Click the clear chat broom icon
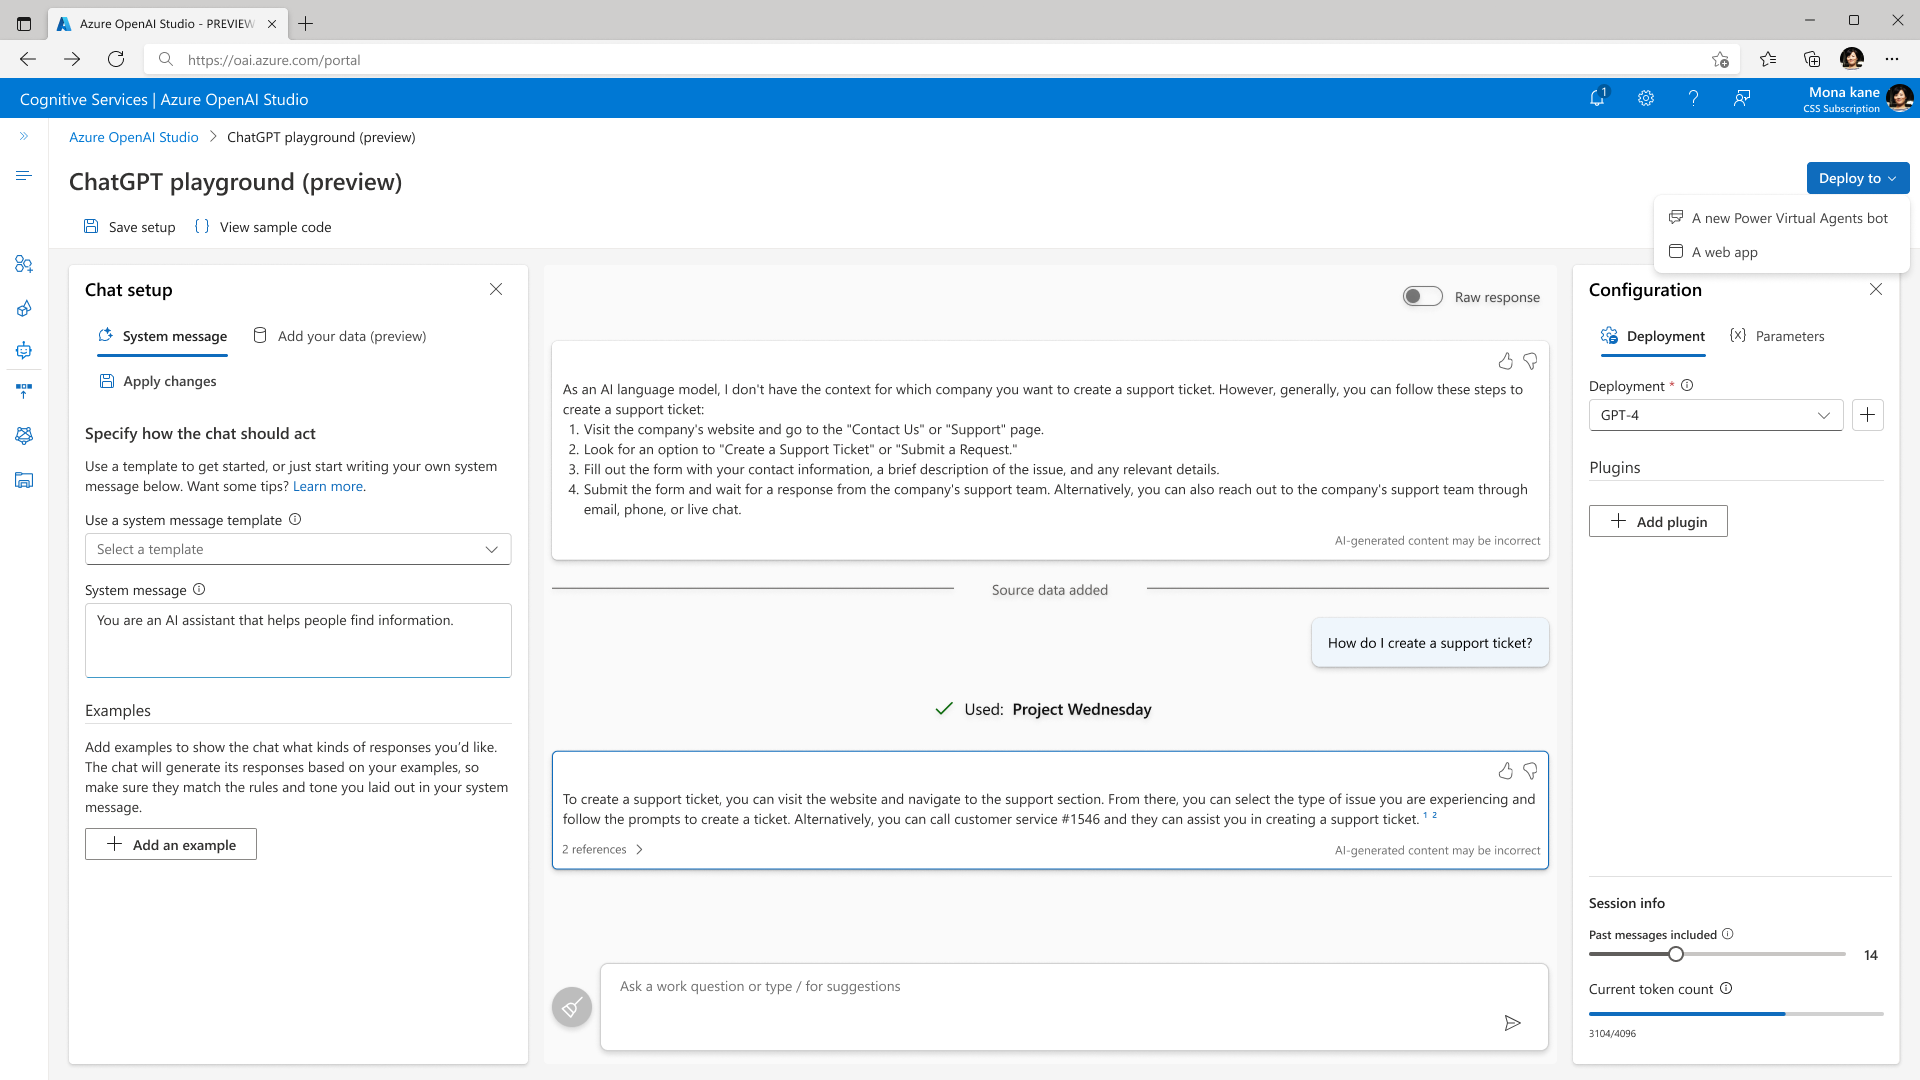Screen dimensions: 1920x1080 point(572,1007)
